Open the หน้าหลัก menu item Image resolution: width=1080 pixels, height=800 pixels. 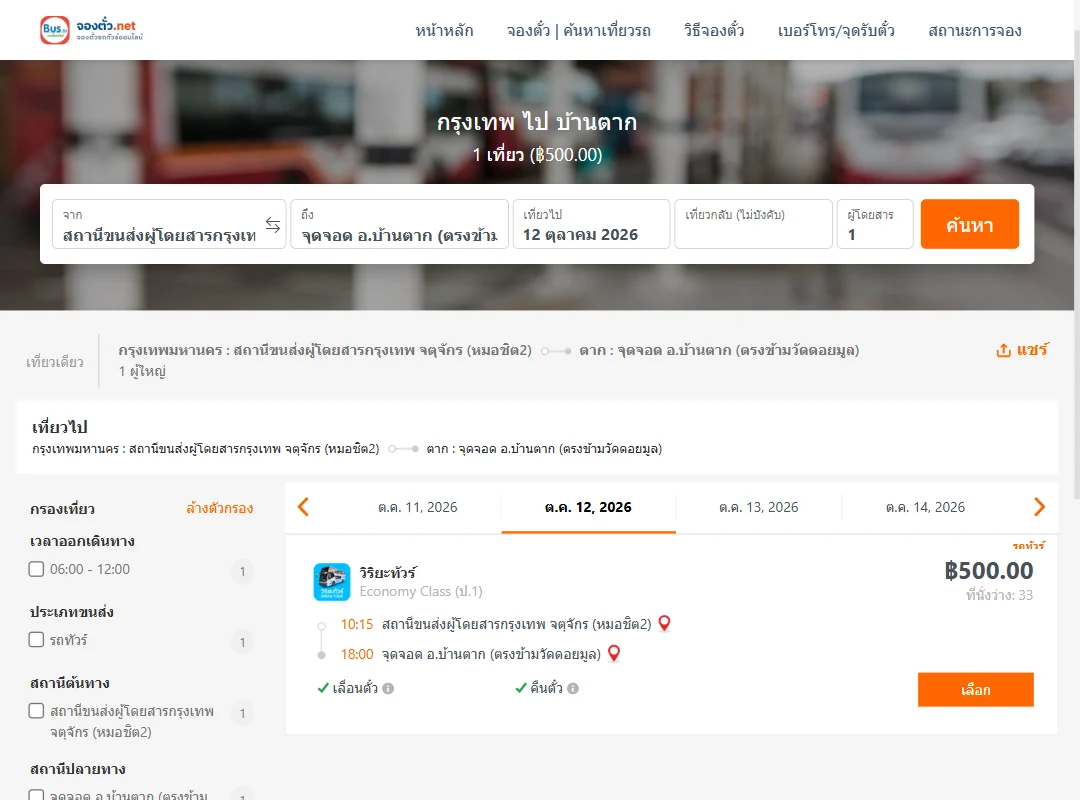(x=444, y=30)
